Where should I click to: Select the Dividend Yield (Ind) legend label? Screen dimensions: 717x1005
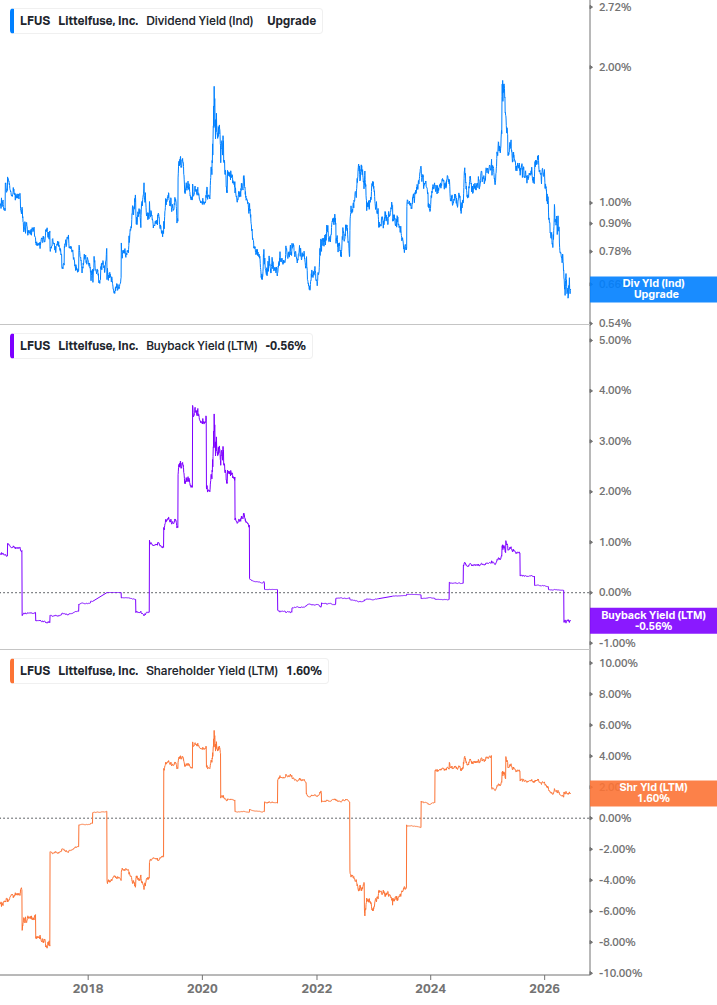point(199,21)
